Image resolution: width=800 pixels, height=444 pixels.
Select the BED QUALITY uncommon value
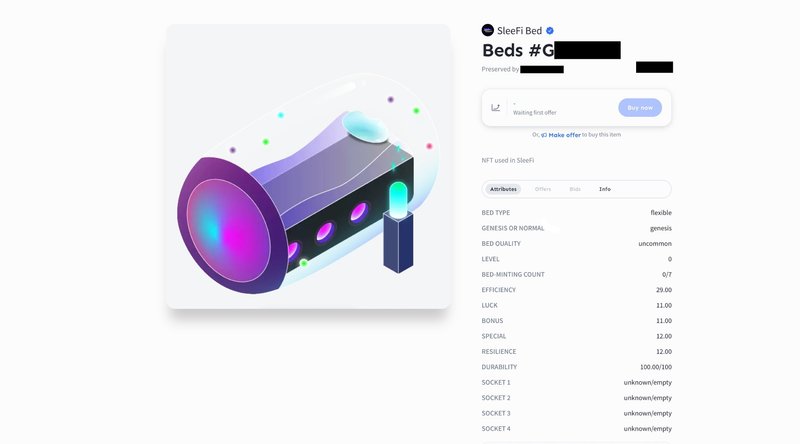(x=655, y=243)
